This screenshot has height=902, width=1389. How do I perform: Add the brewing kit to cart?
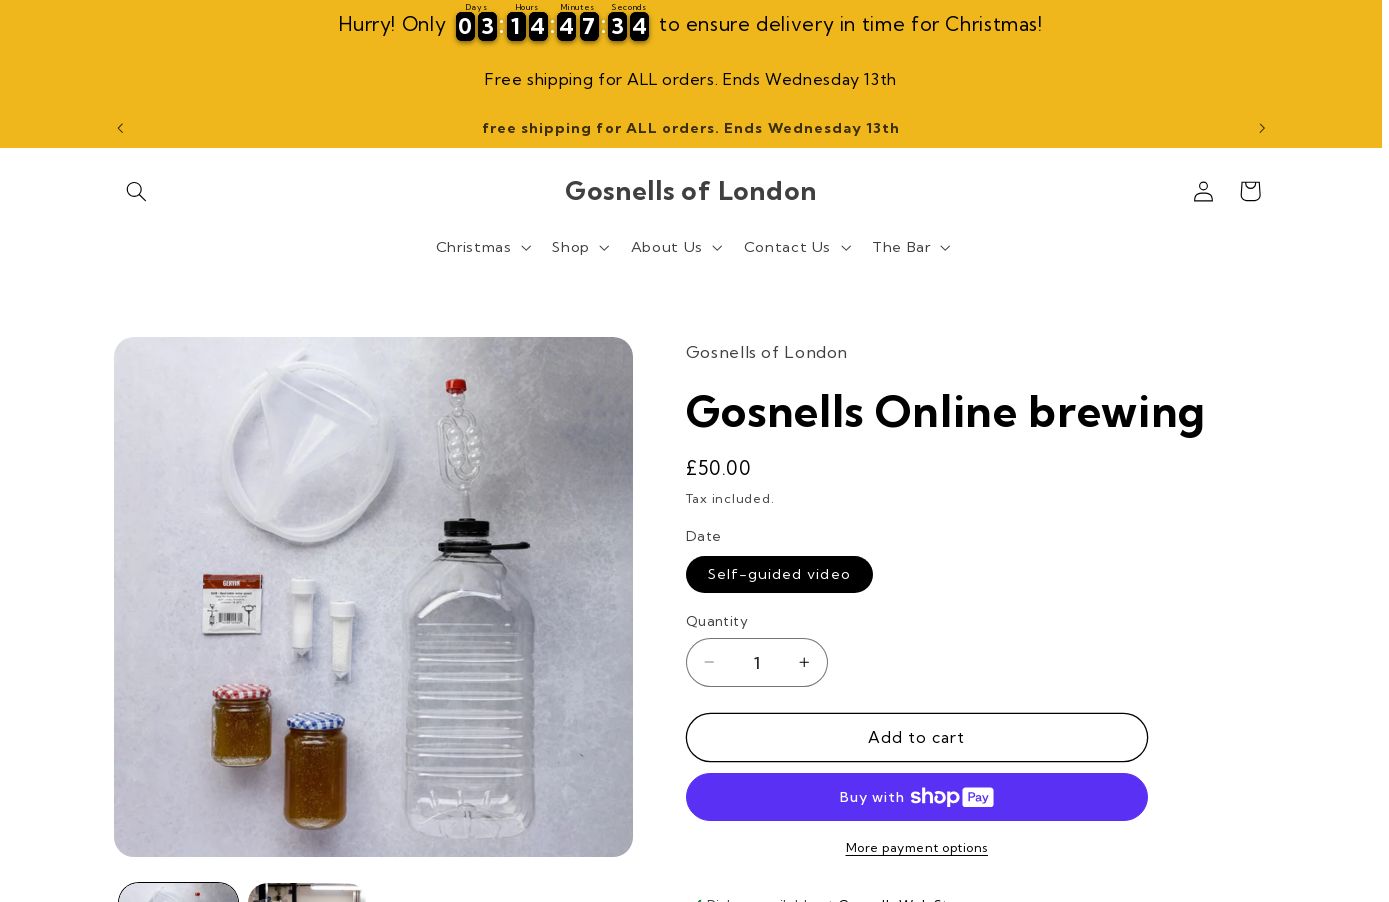(x=917, y=737)
